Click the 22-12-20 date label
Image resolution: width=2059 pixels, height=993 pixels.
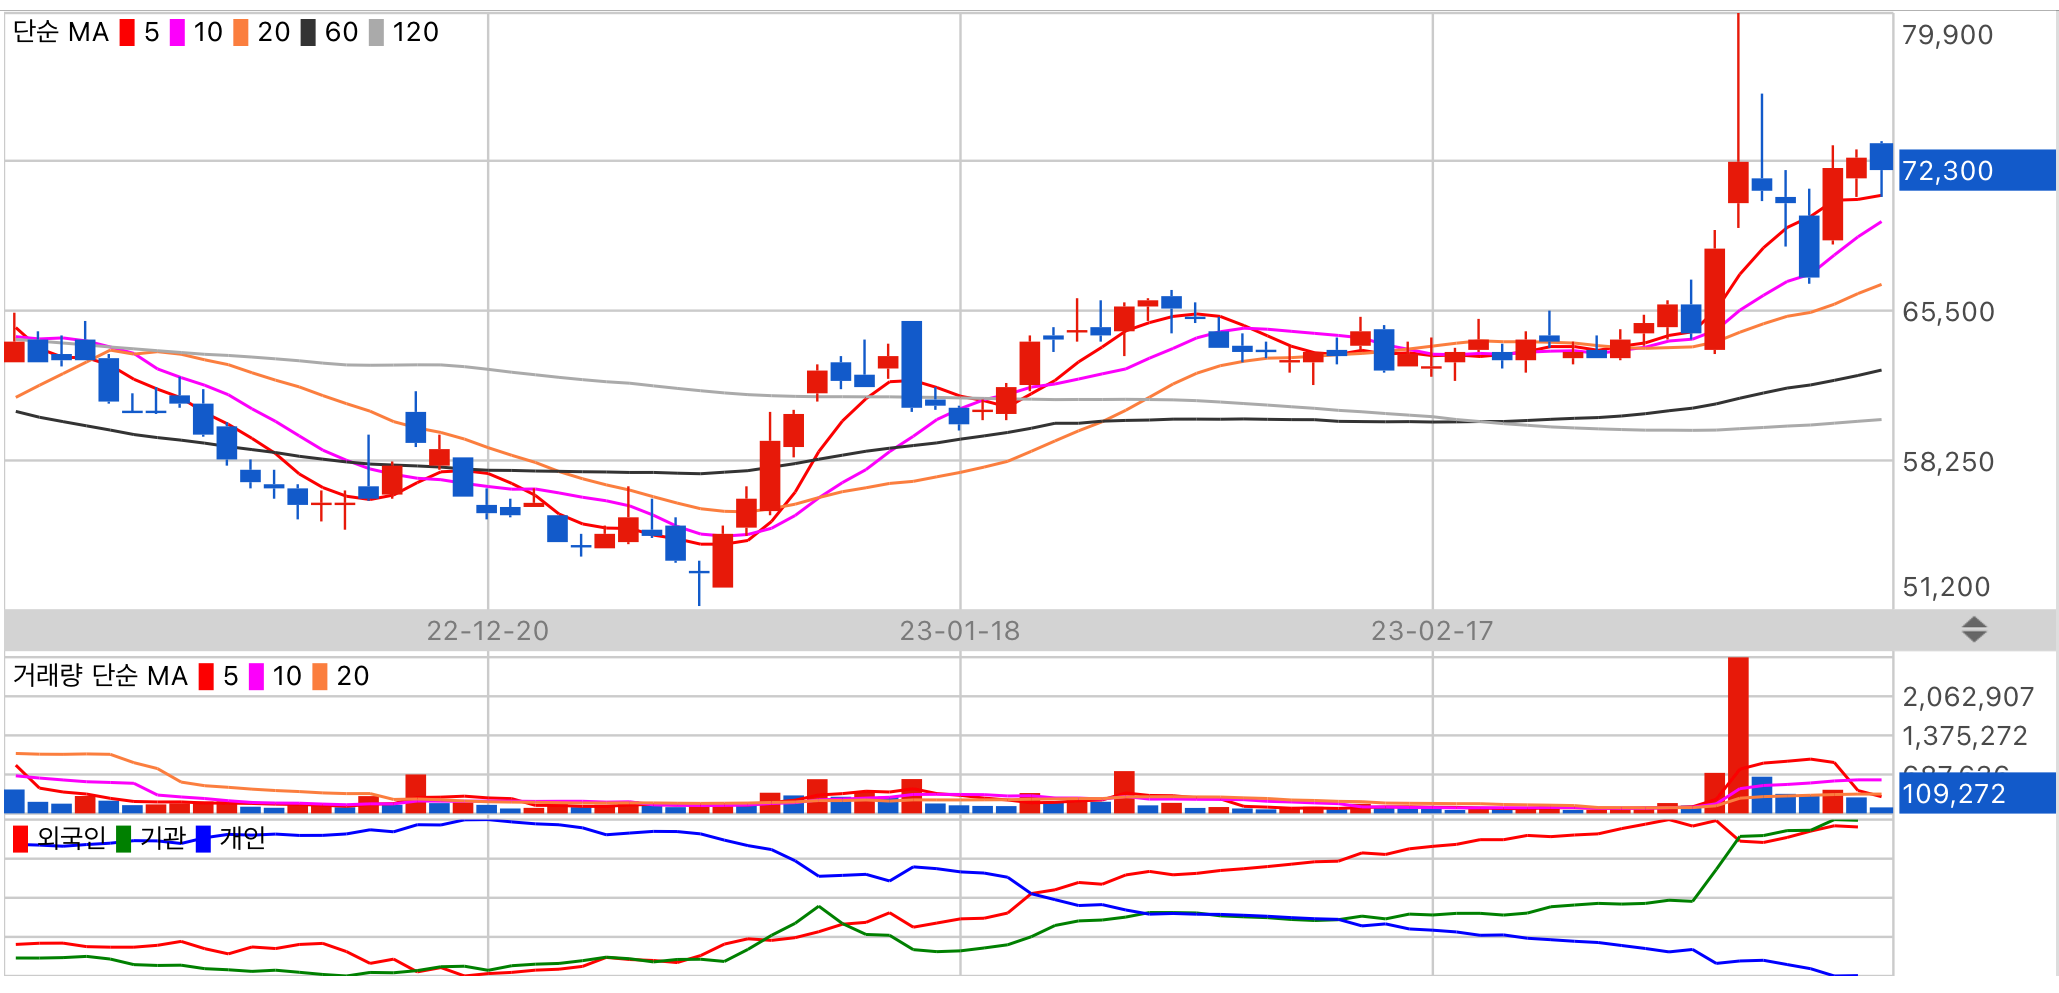[488, 631]
